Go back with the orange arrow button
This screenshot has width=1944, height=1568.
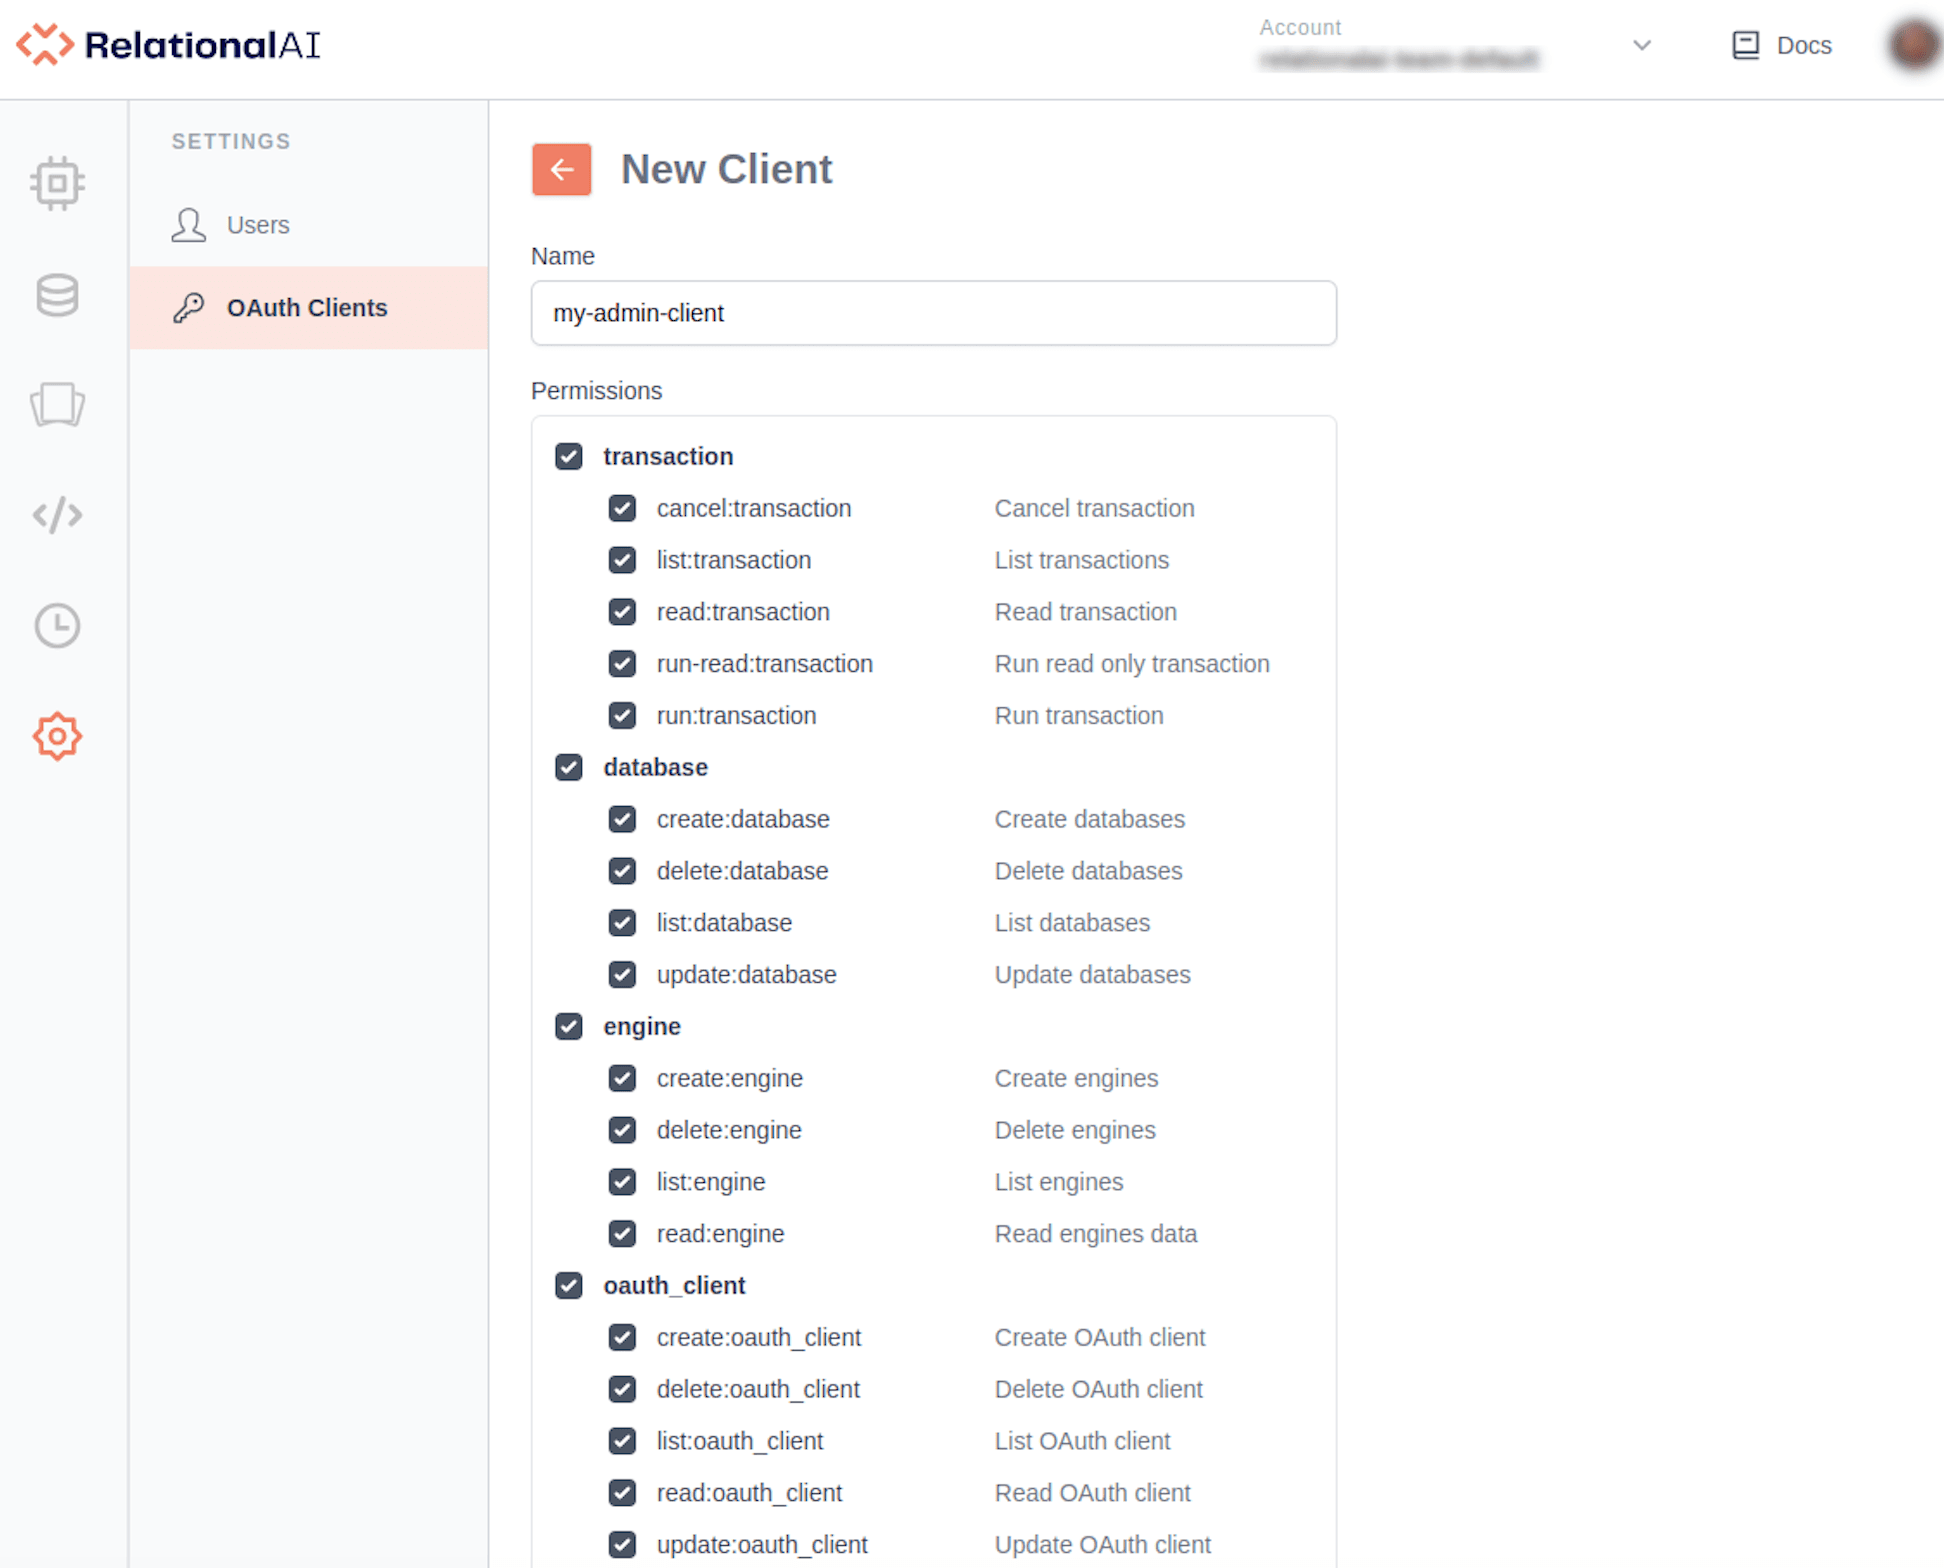[561, 169]
